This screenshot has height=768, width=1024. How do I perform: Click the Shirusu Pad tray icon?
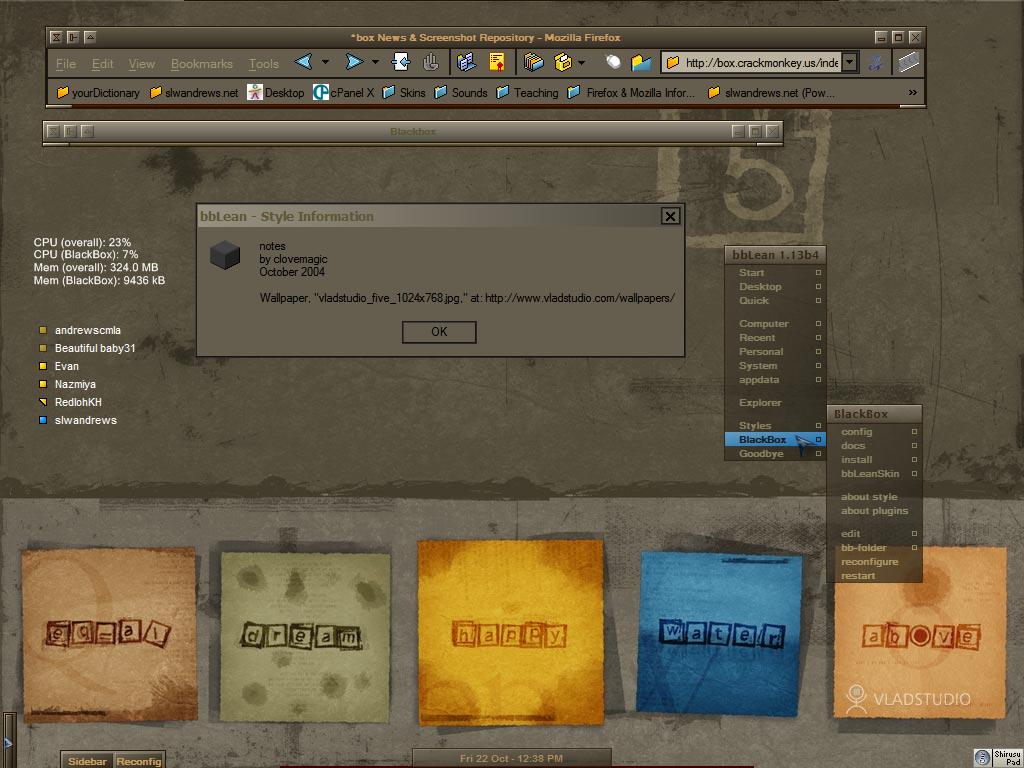coord(998,758)
